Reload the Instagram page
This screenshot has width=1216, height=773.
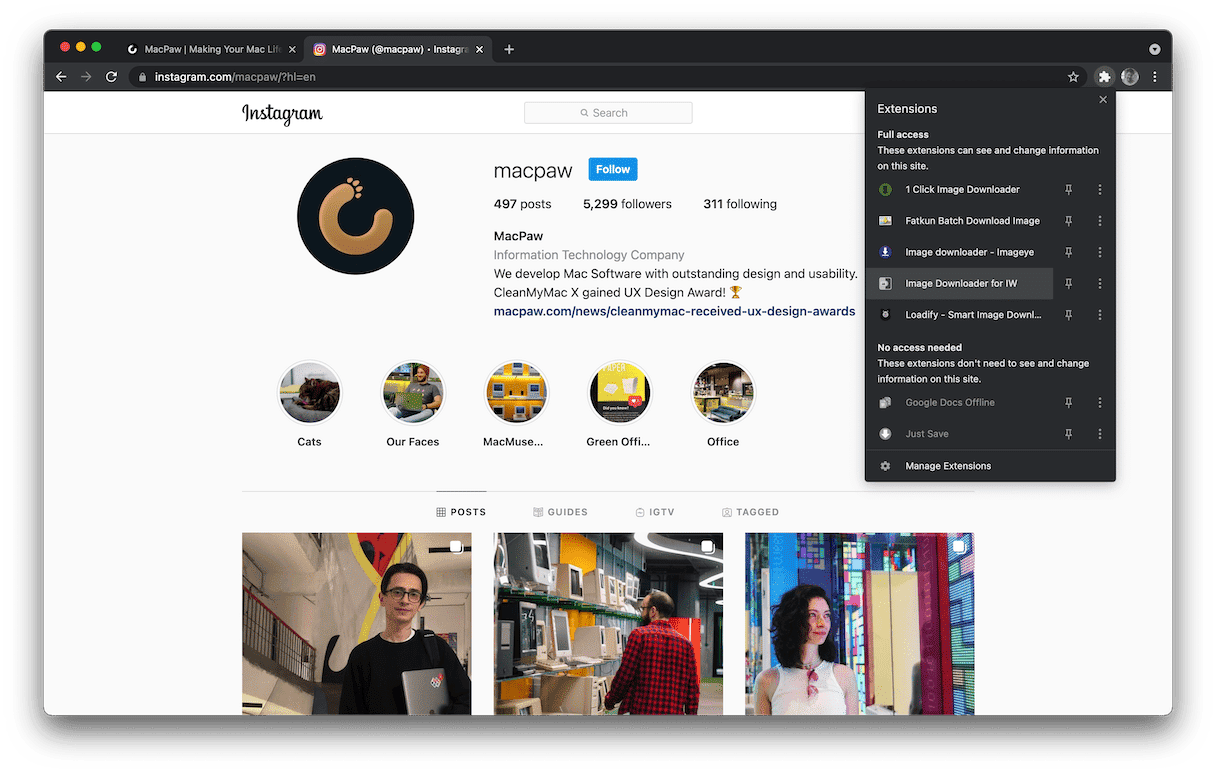point(112,77)
